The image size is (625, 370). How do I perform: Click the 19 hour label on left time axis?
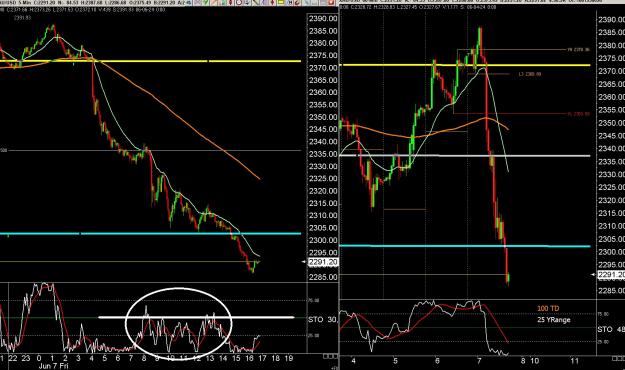289,358
